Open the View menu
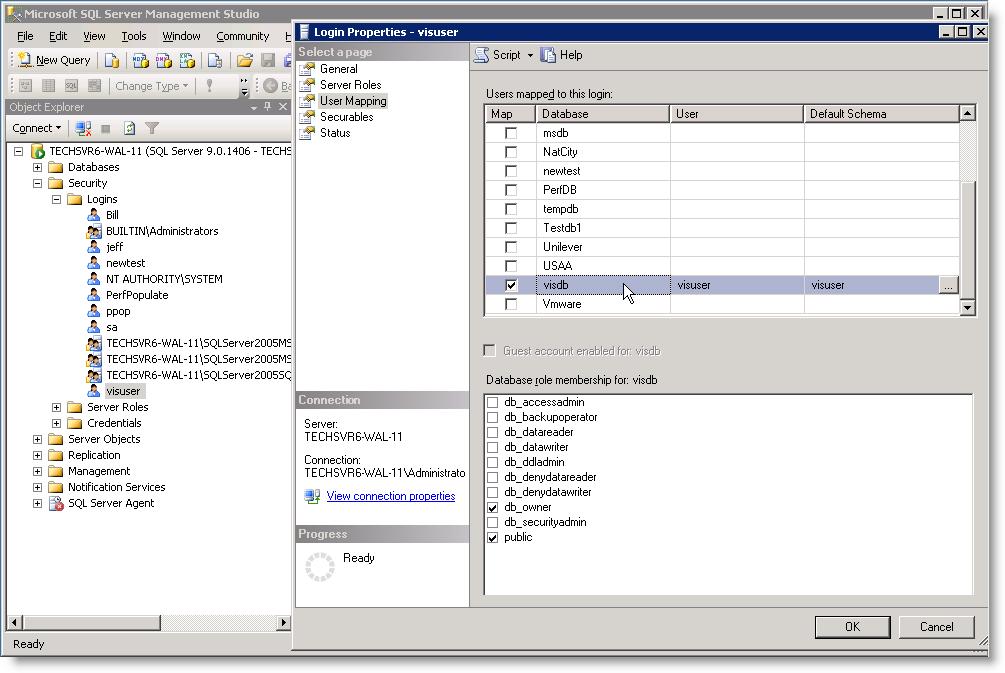1005x673 pixels. click(94, 37)
